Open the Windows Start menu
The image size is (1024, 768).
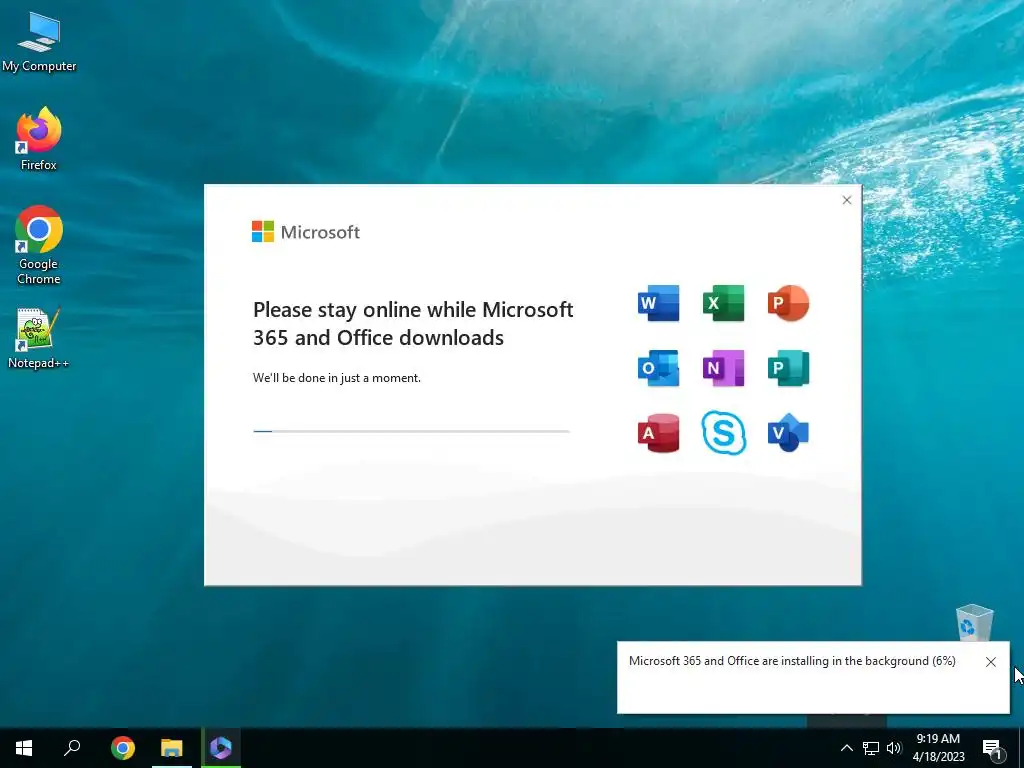pyautogui.click(x=24, y=748)
